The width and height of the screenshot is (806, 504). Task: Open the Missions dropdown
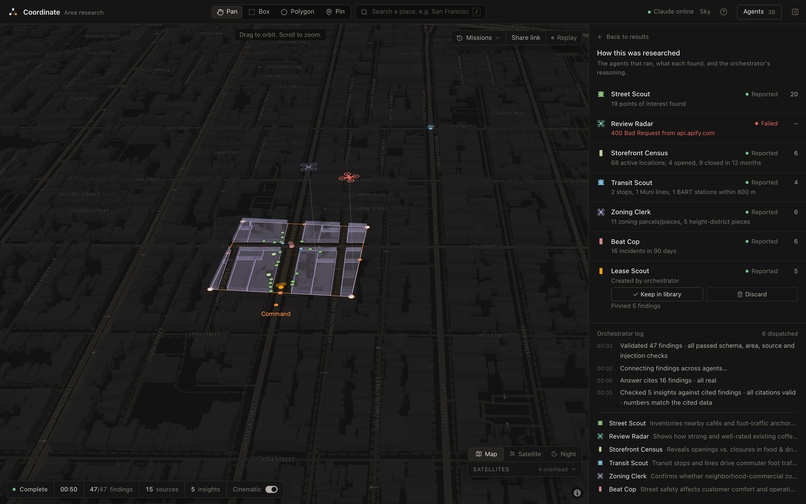point(478,38)
